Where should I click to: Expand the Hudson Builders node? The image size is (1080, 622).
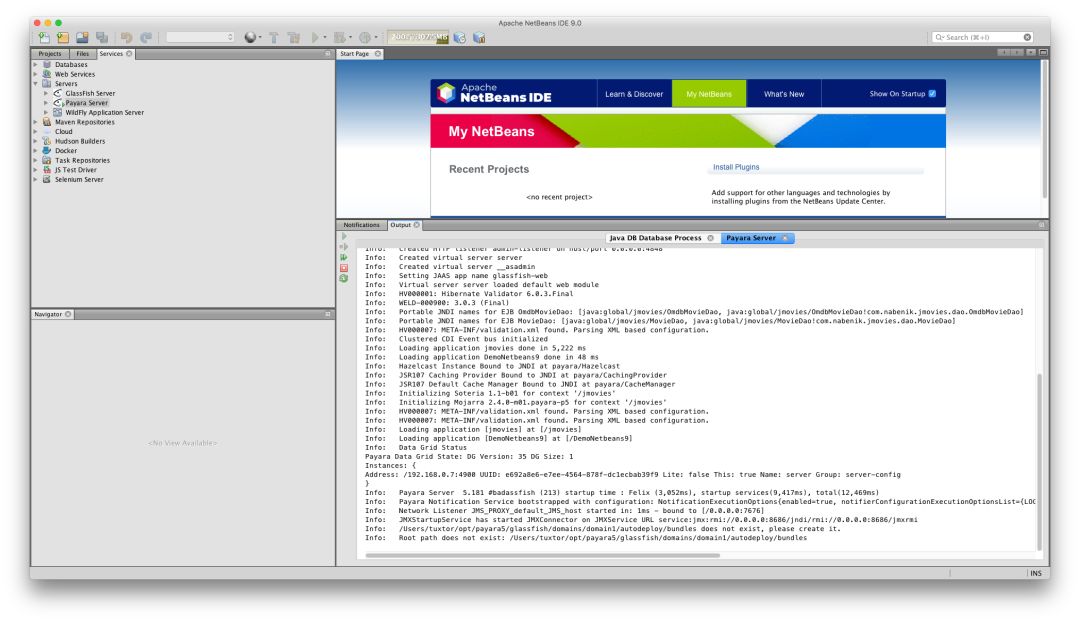pos(36,141)
